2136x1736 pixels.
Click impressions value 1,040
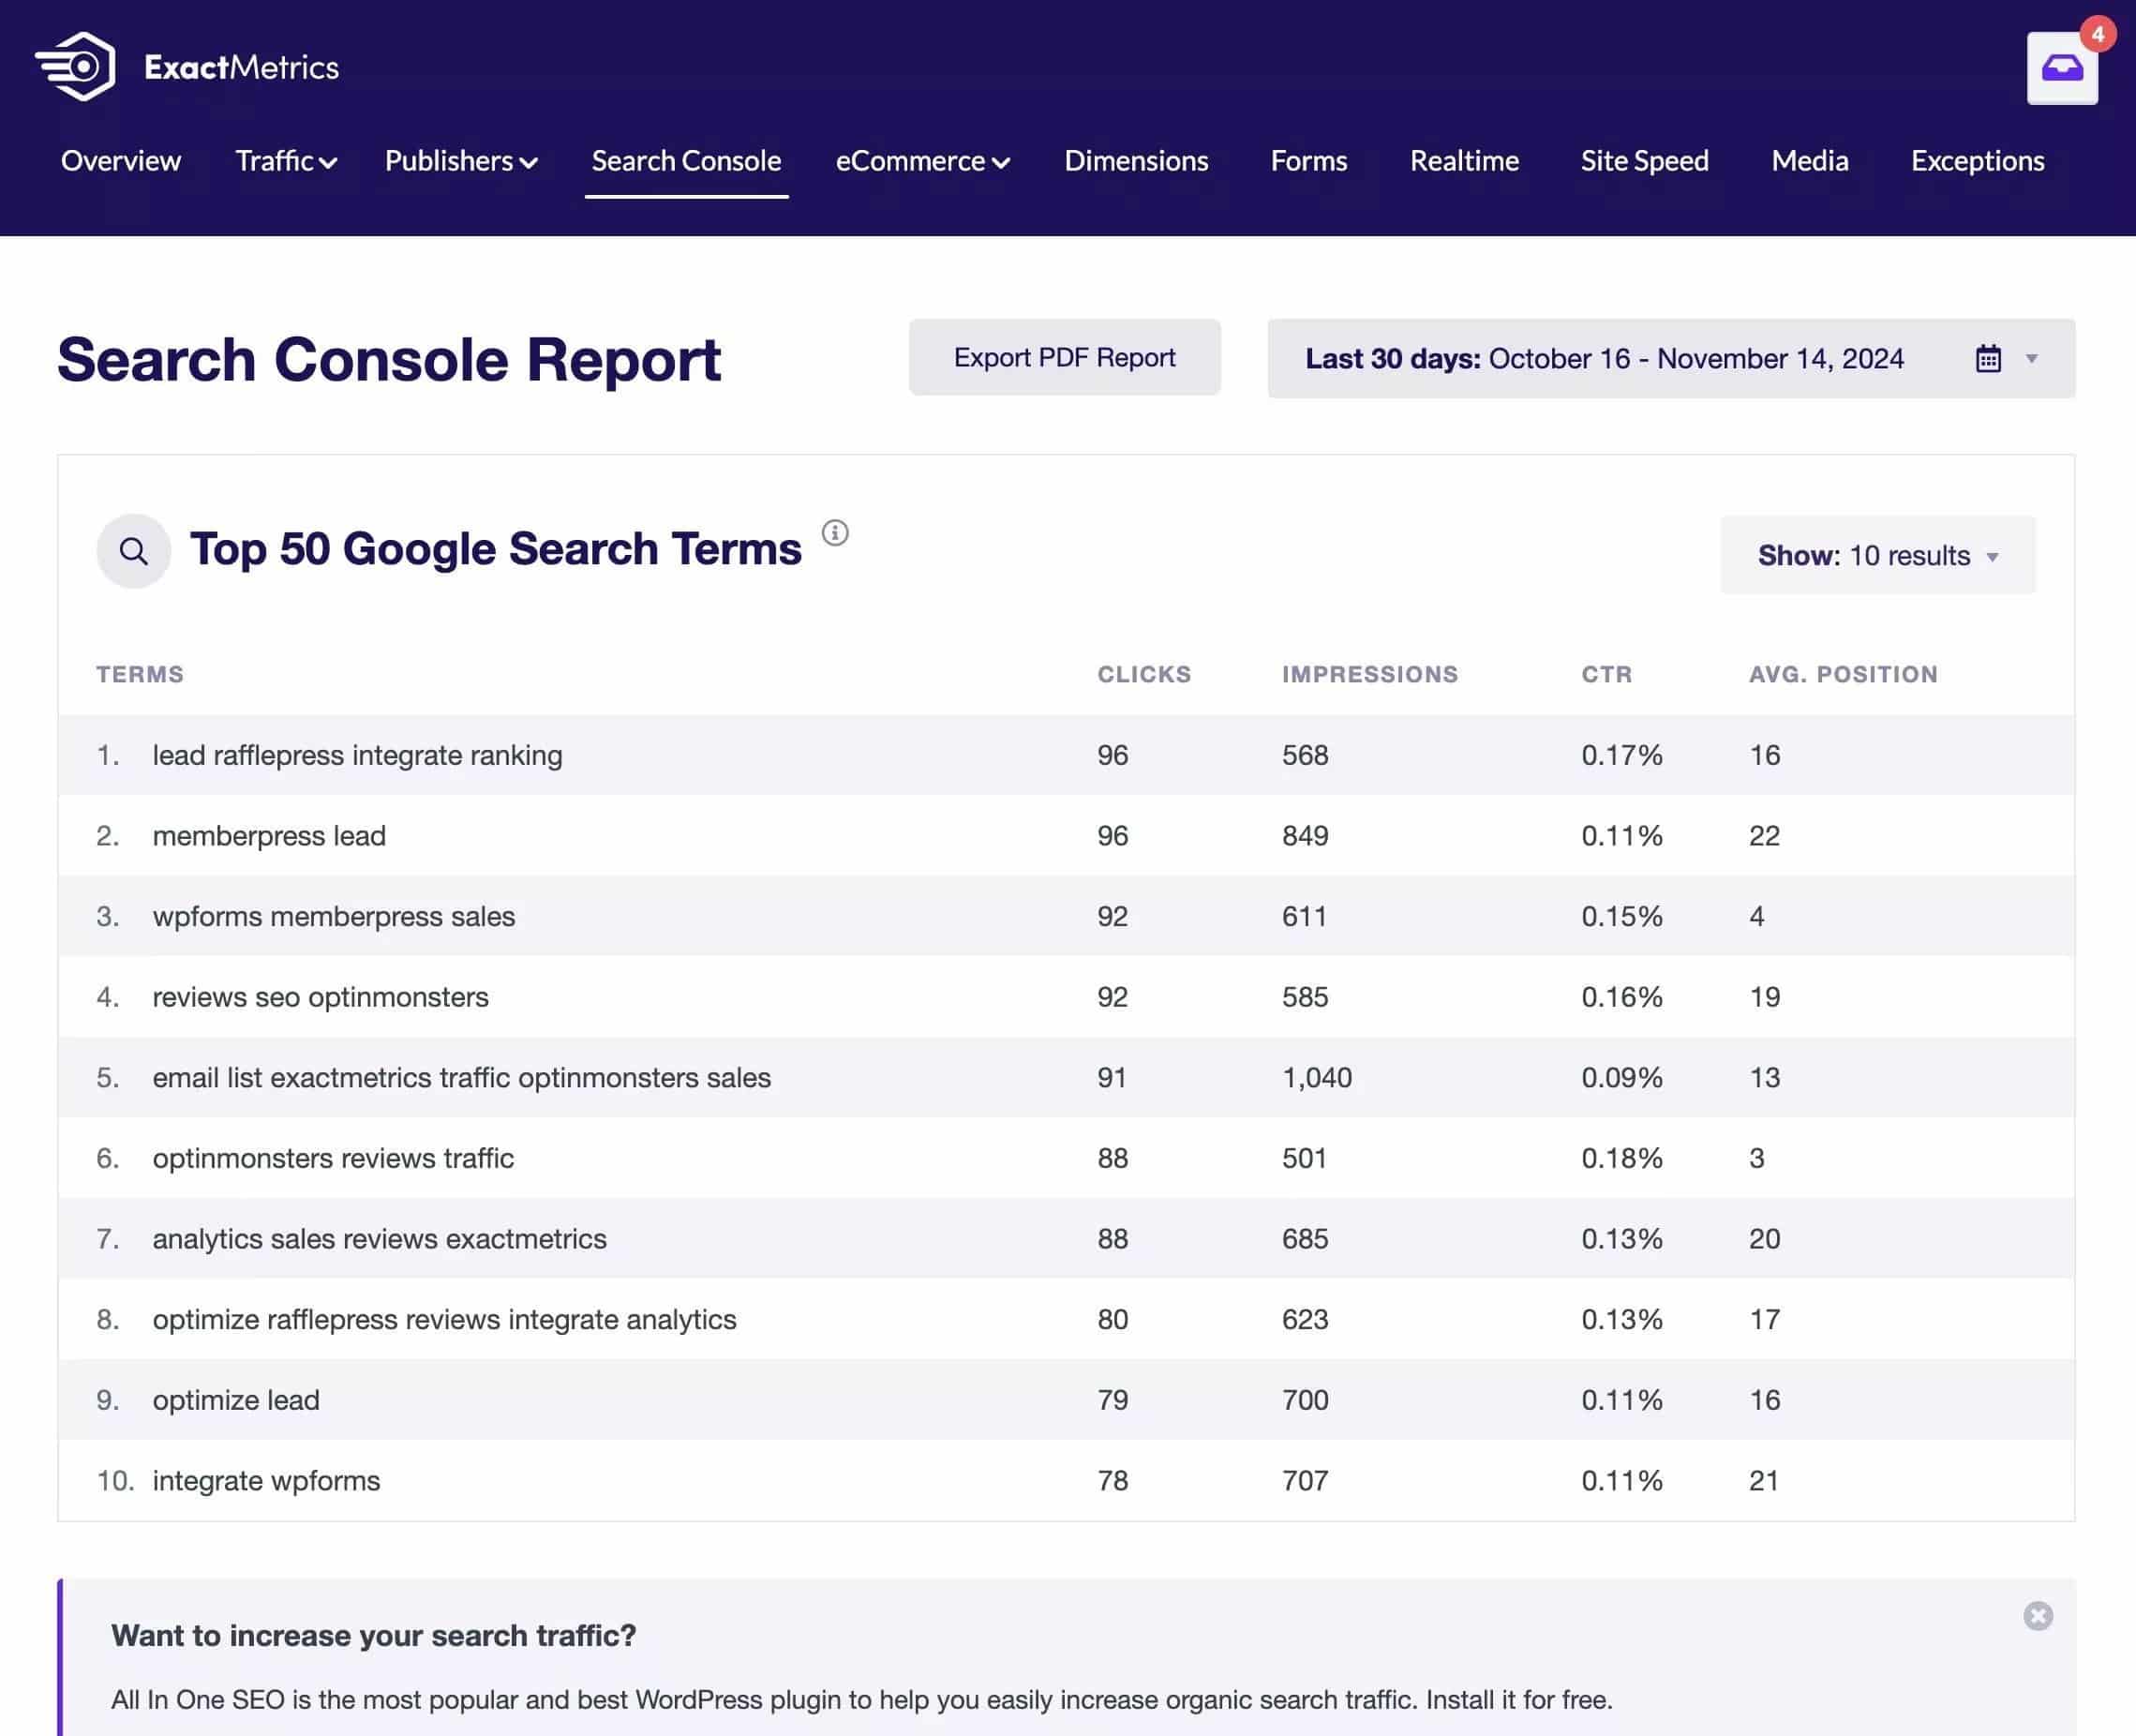[x=1317, y=1077]
